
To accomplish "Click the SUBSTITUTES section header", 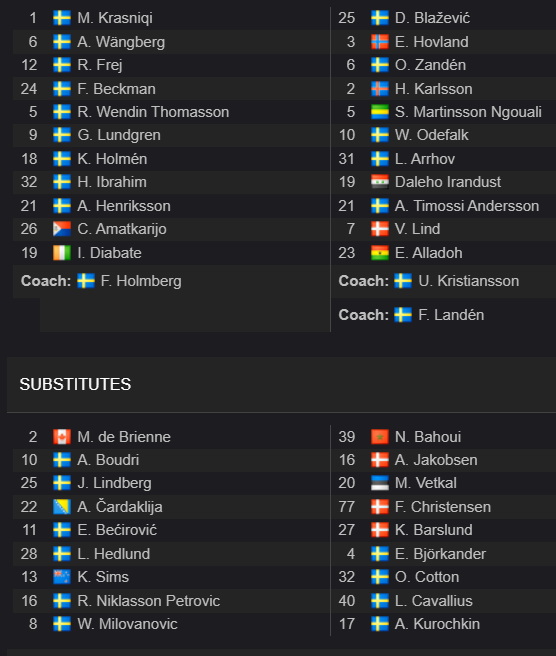I will 75,384.
